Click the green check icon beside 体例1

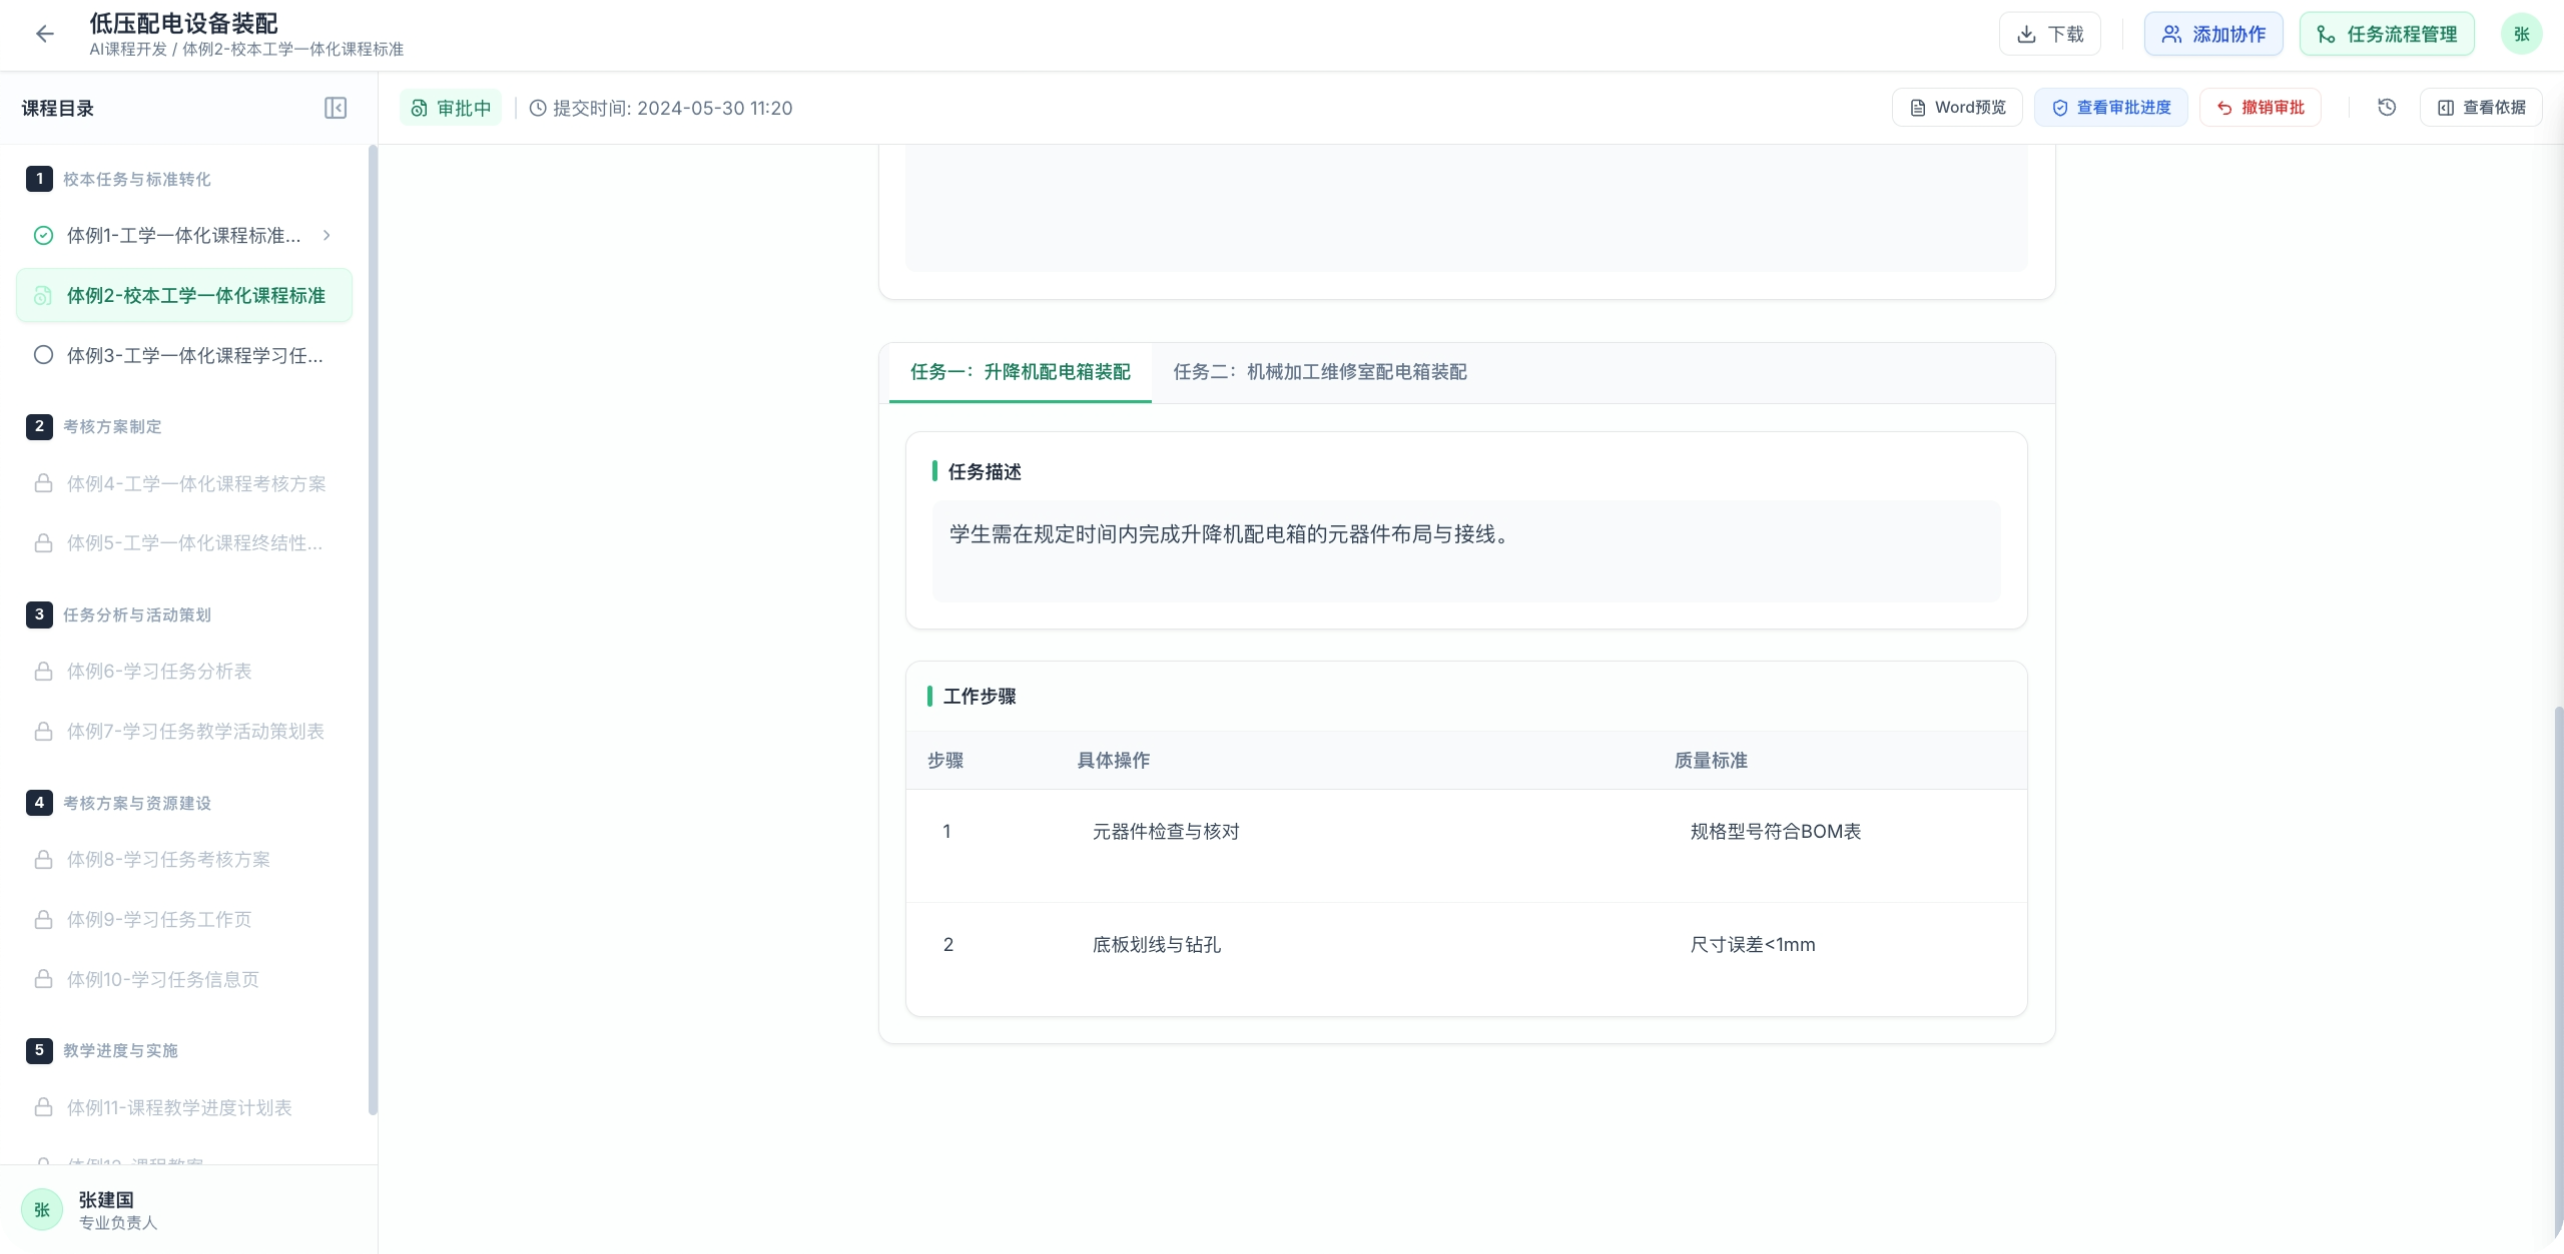point(43,236)
